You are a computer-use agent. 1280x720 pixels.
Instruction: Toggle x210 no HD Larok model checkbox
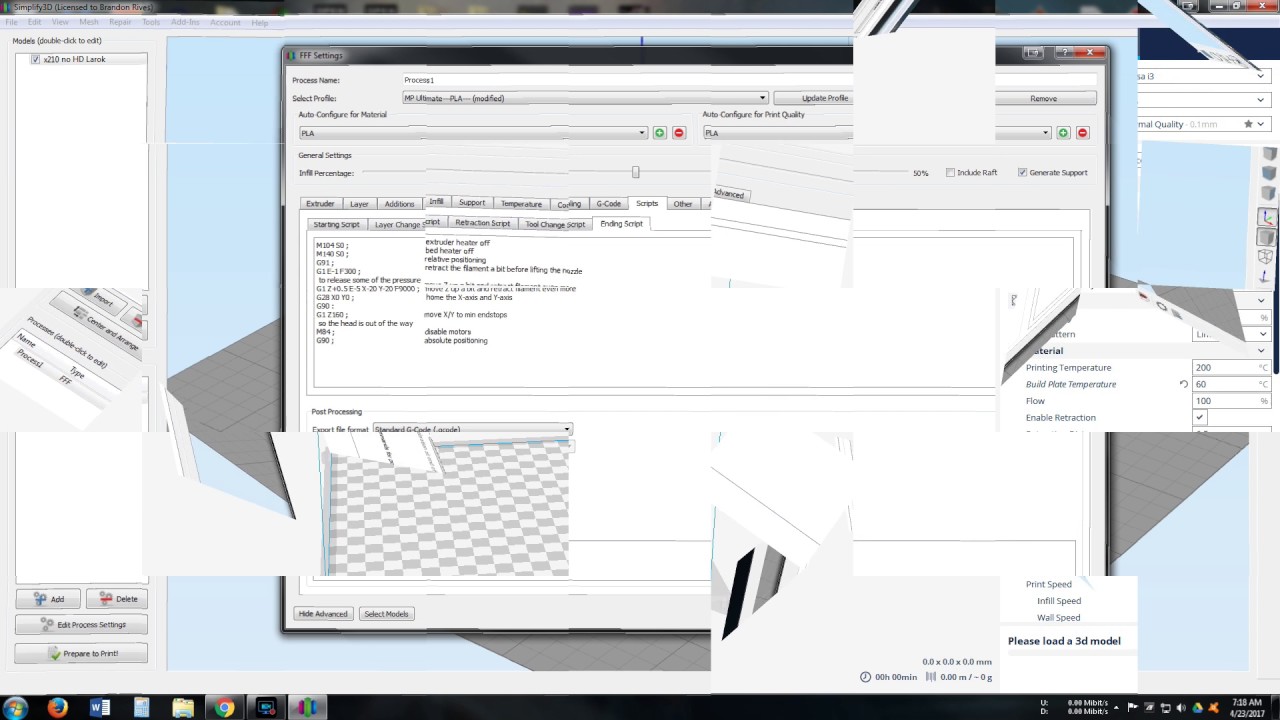pos(36,59)
